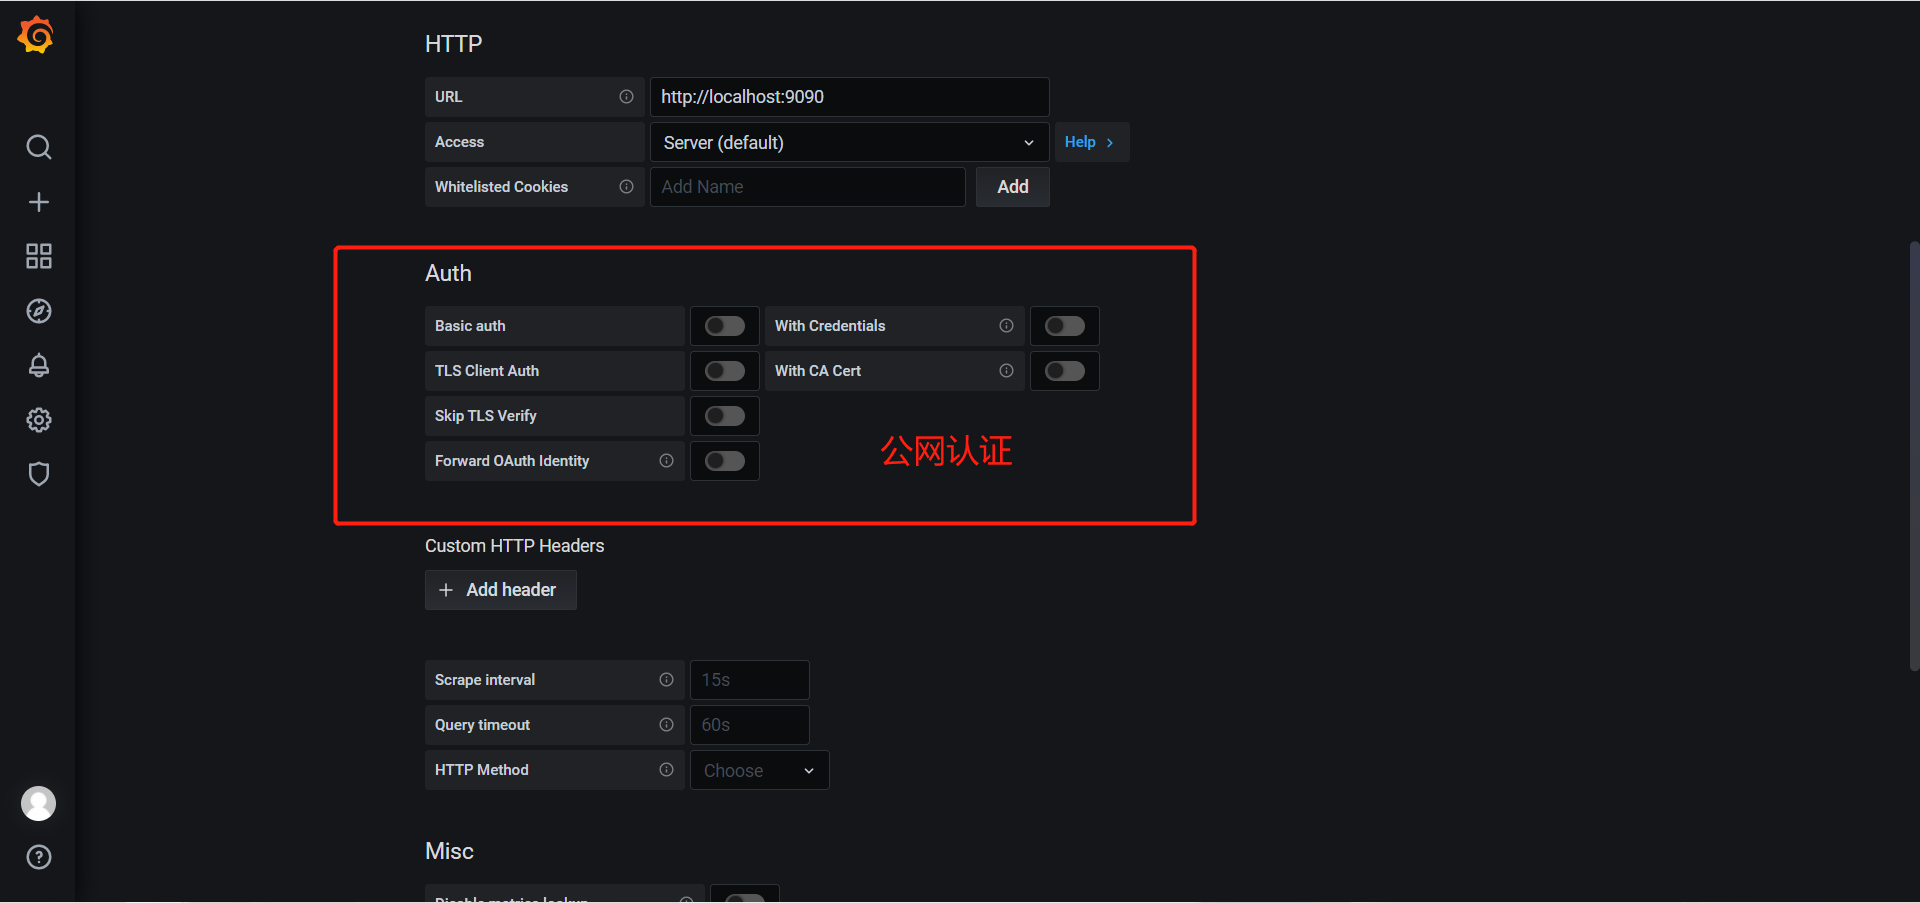Click the Create plus icon in sidebar
Viewport: 1920px width, 903px height.
[38, 202]
